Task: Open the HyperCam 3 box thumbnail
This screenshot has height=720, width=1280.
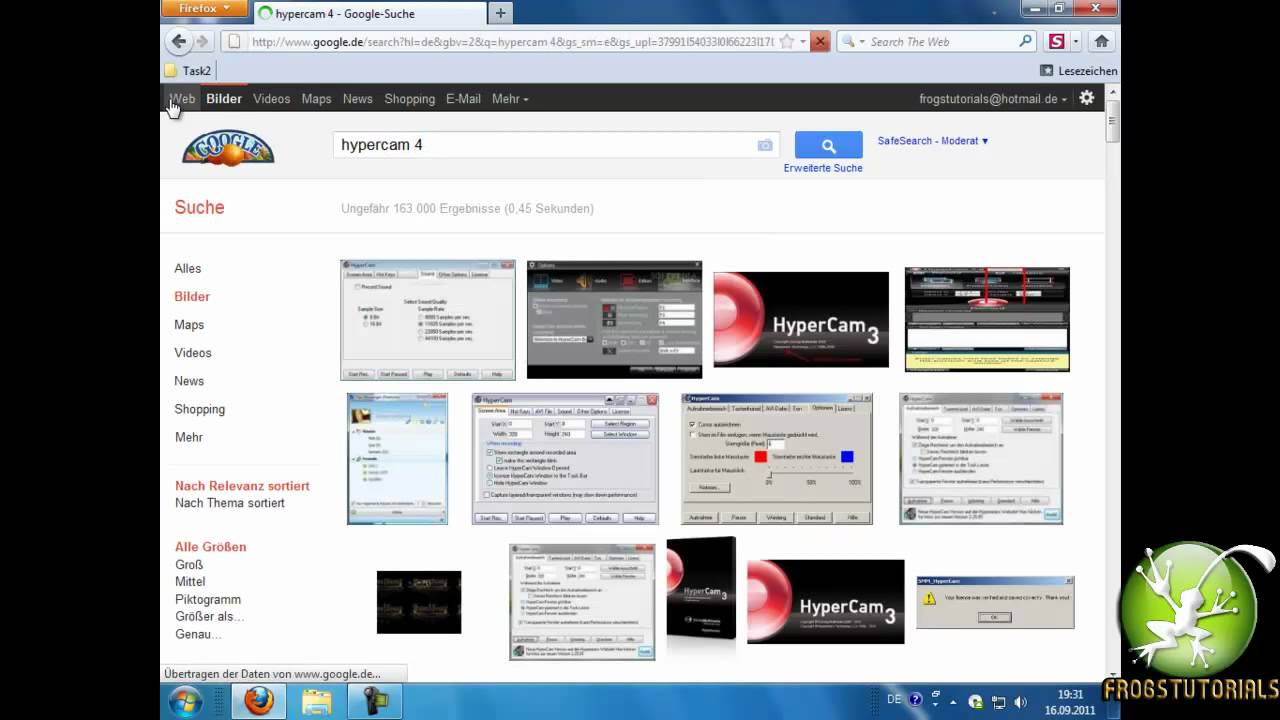Action: pyautogui.click(x=701, y=588)
